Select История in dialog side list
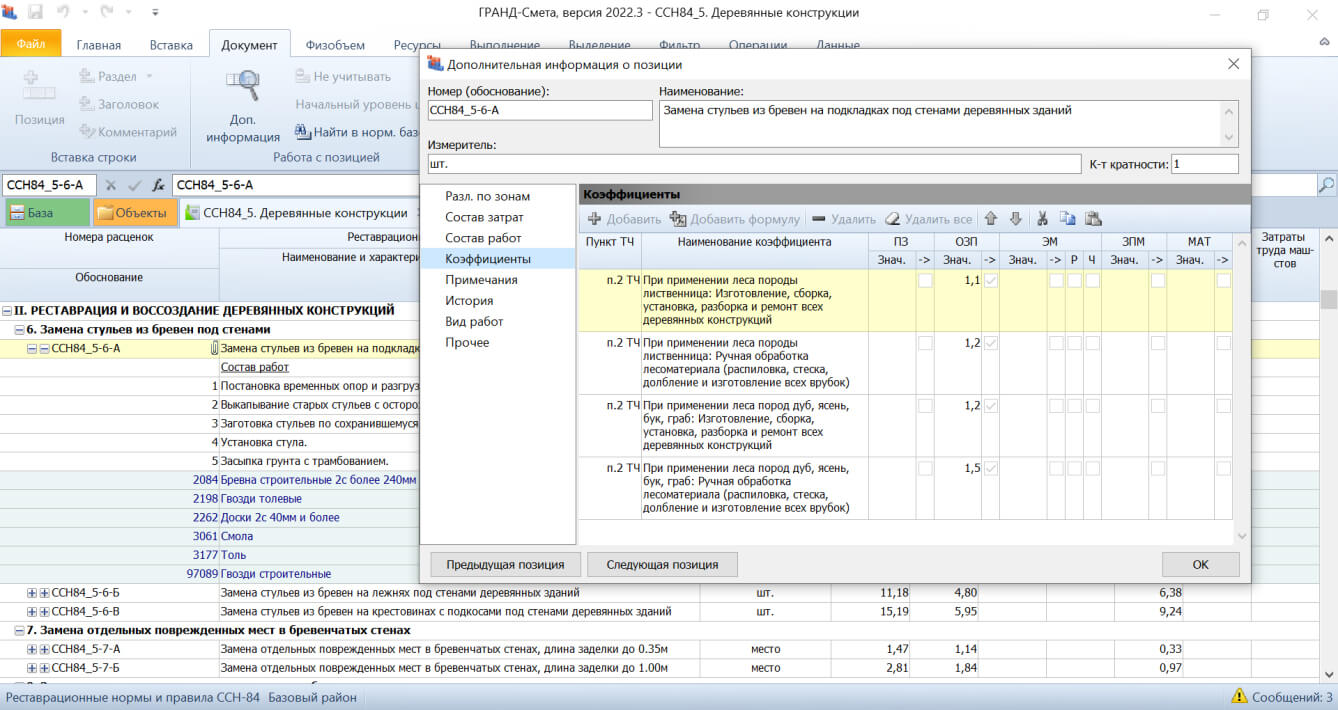Image resolution: width=1338 pixels, height=710 pixels. point(469,301)
